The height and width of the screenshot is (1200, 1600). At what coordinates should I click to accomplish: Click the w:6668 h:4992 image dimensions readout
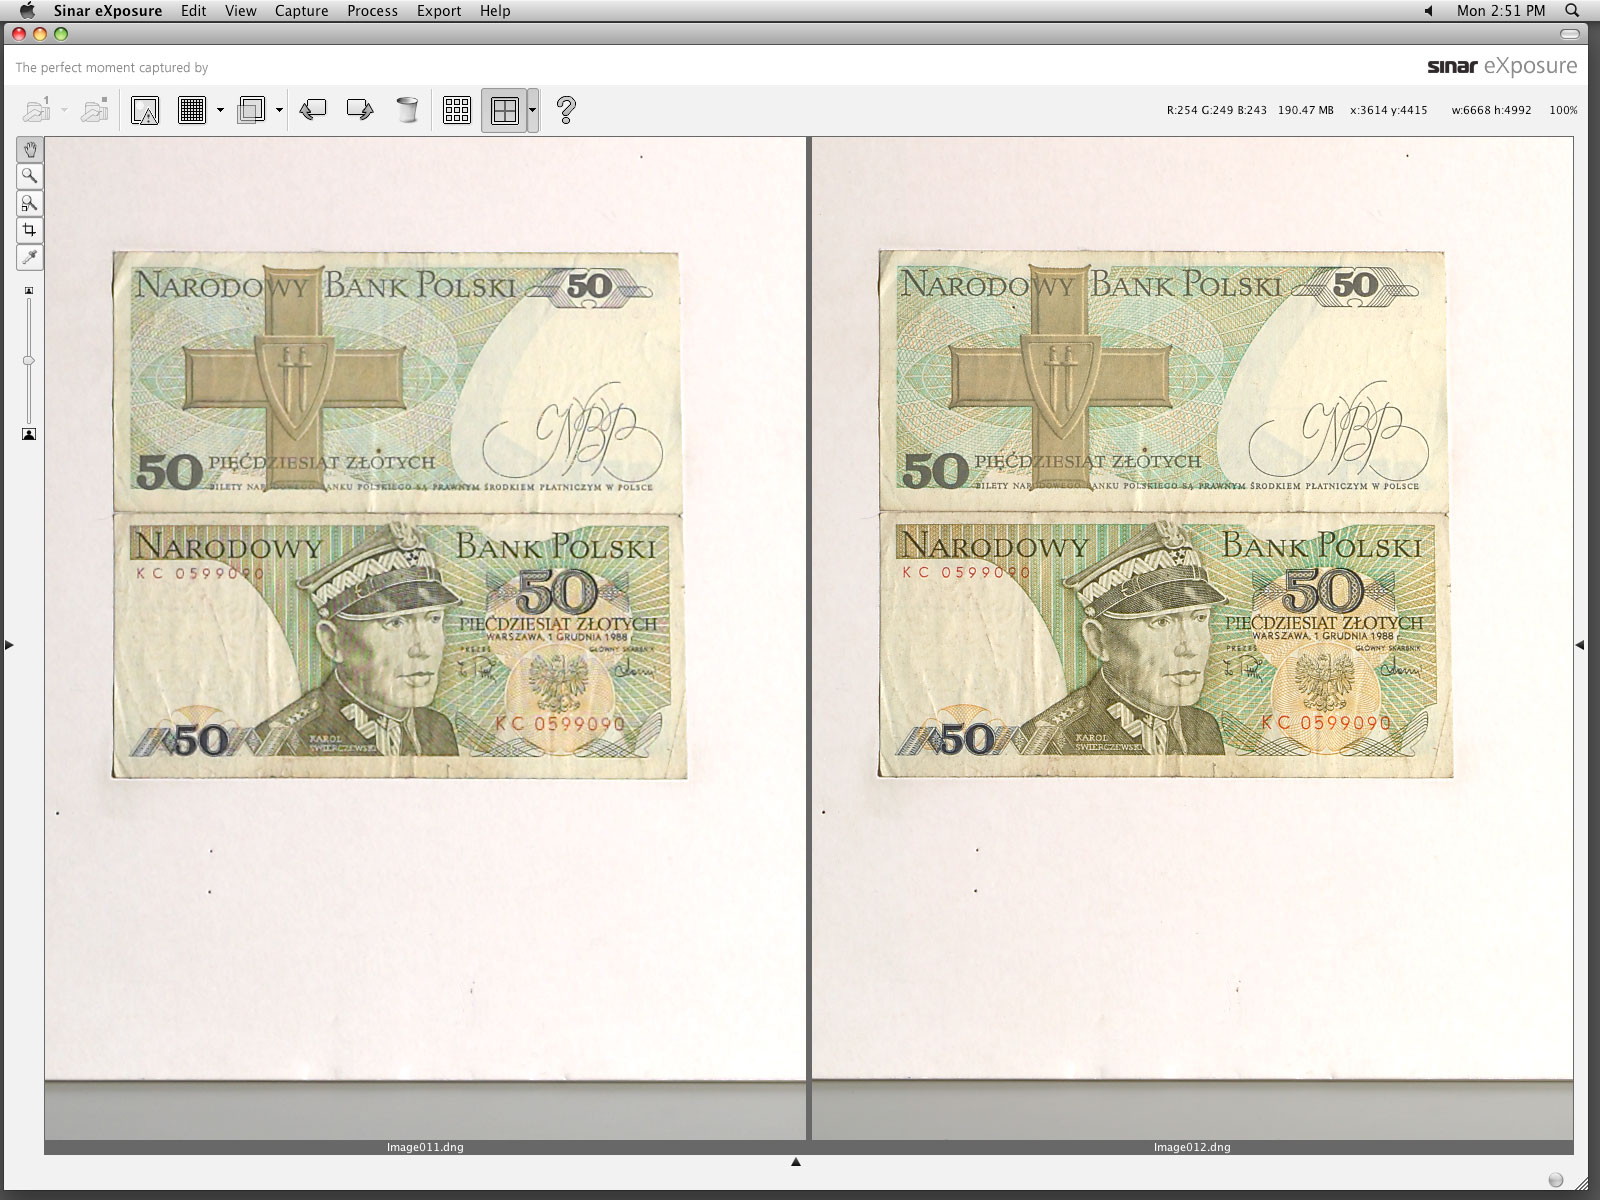point(1491,110)
